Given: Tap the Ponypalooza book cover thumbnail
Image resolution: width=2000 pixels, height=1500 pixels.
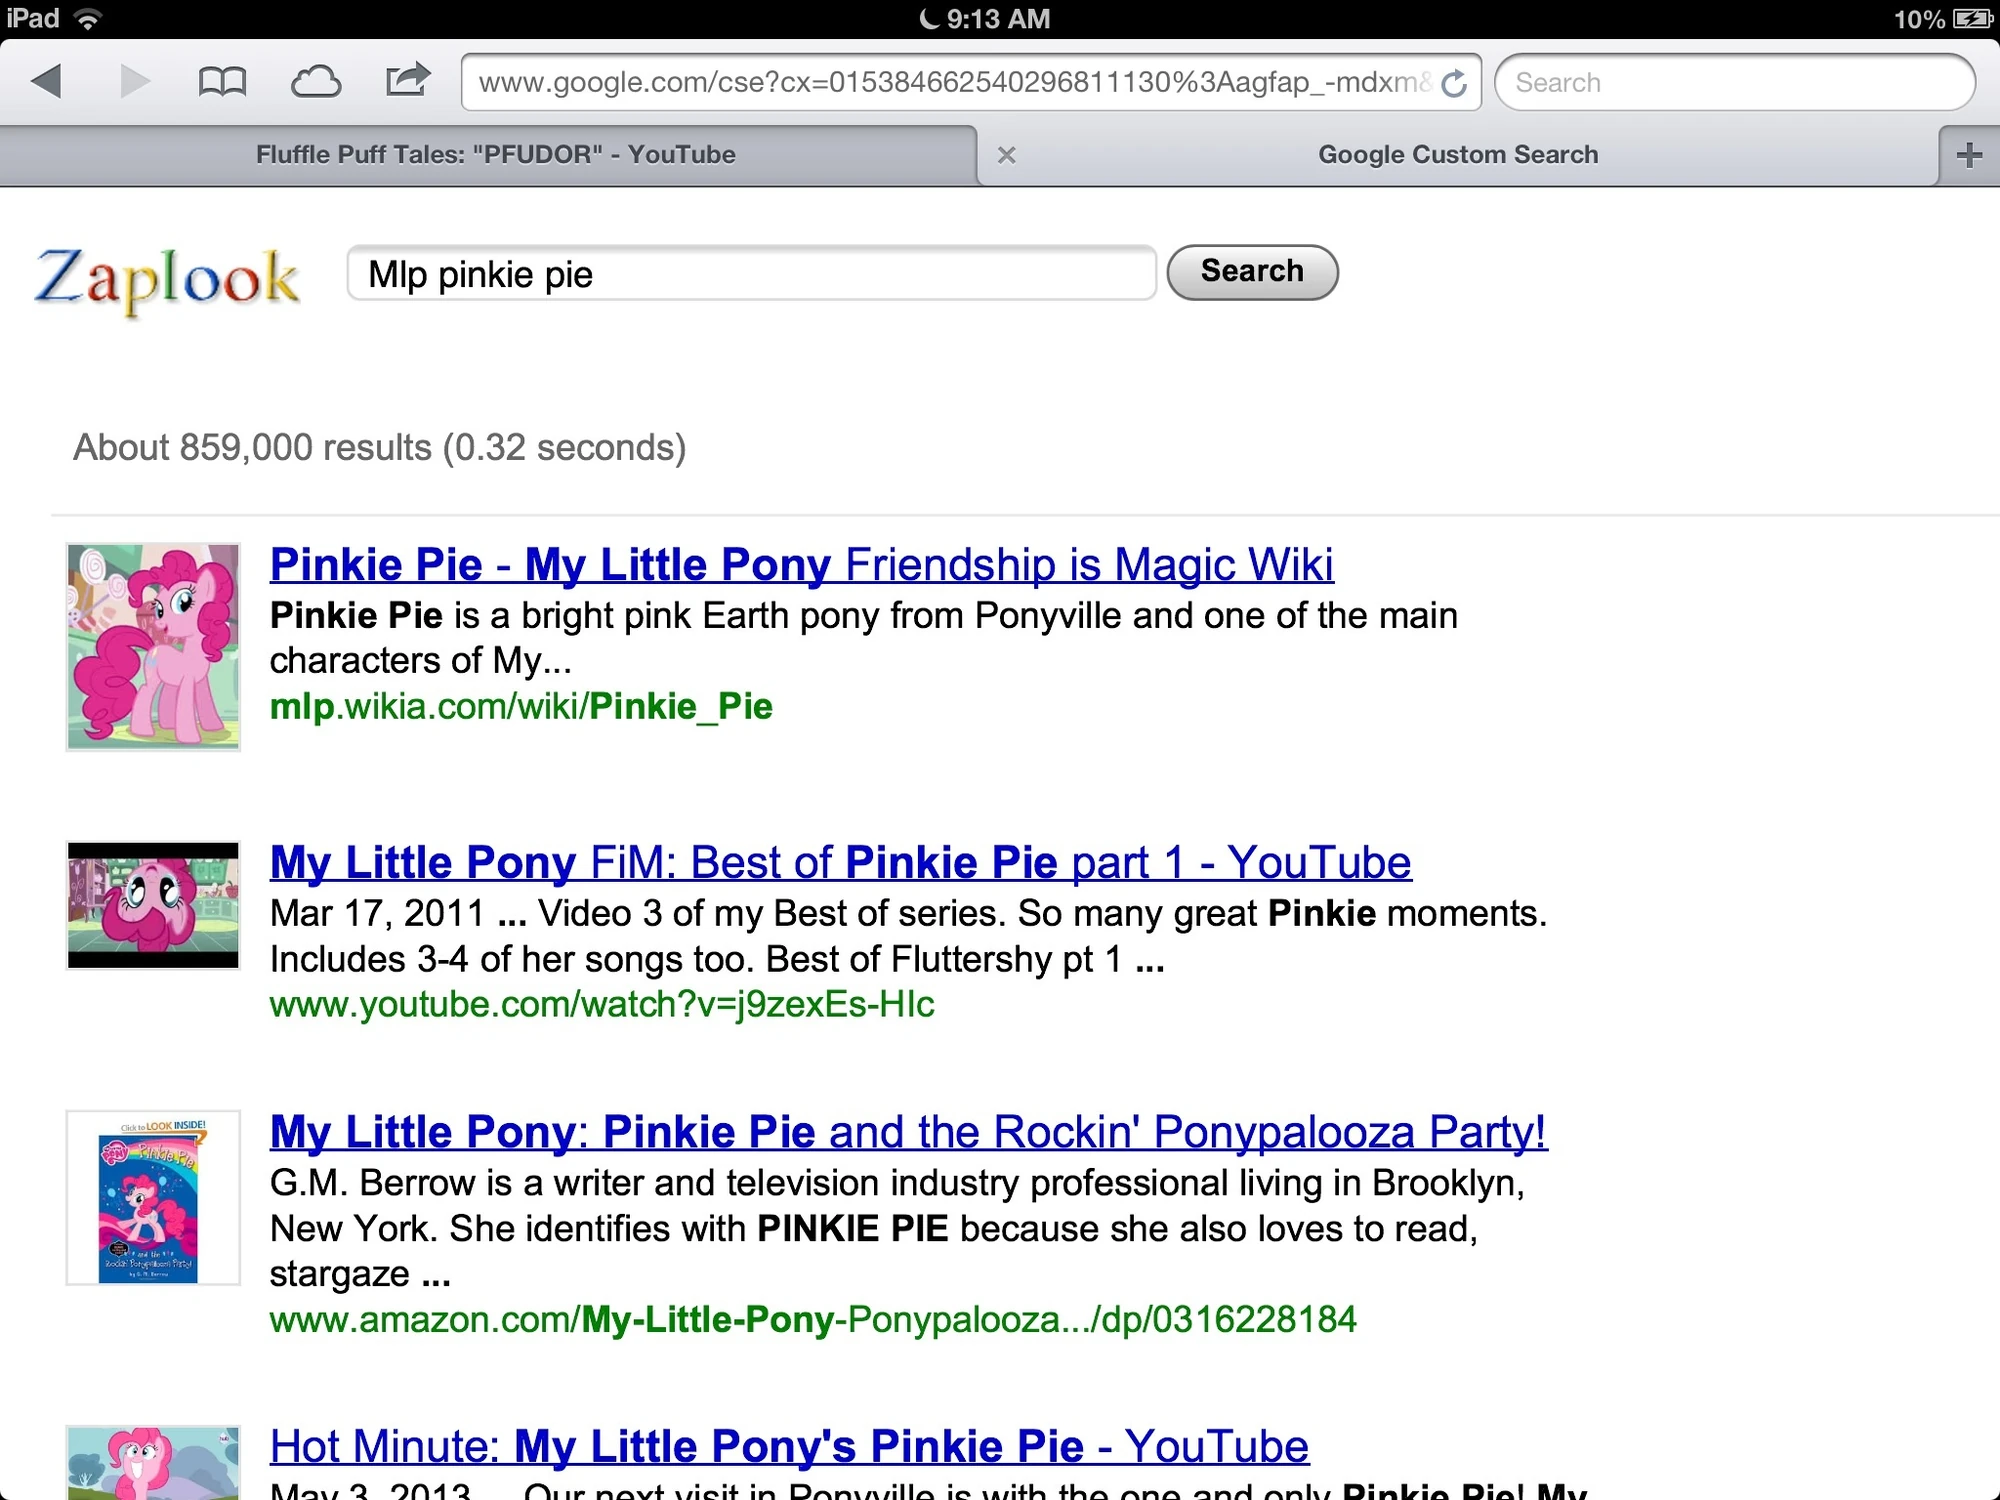Looking at the screenshot, I should [153, 1197].
